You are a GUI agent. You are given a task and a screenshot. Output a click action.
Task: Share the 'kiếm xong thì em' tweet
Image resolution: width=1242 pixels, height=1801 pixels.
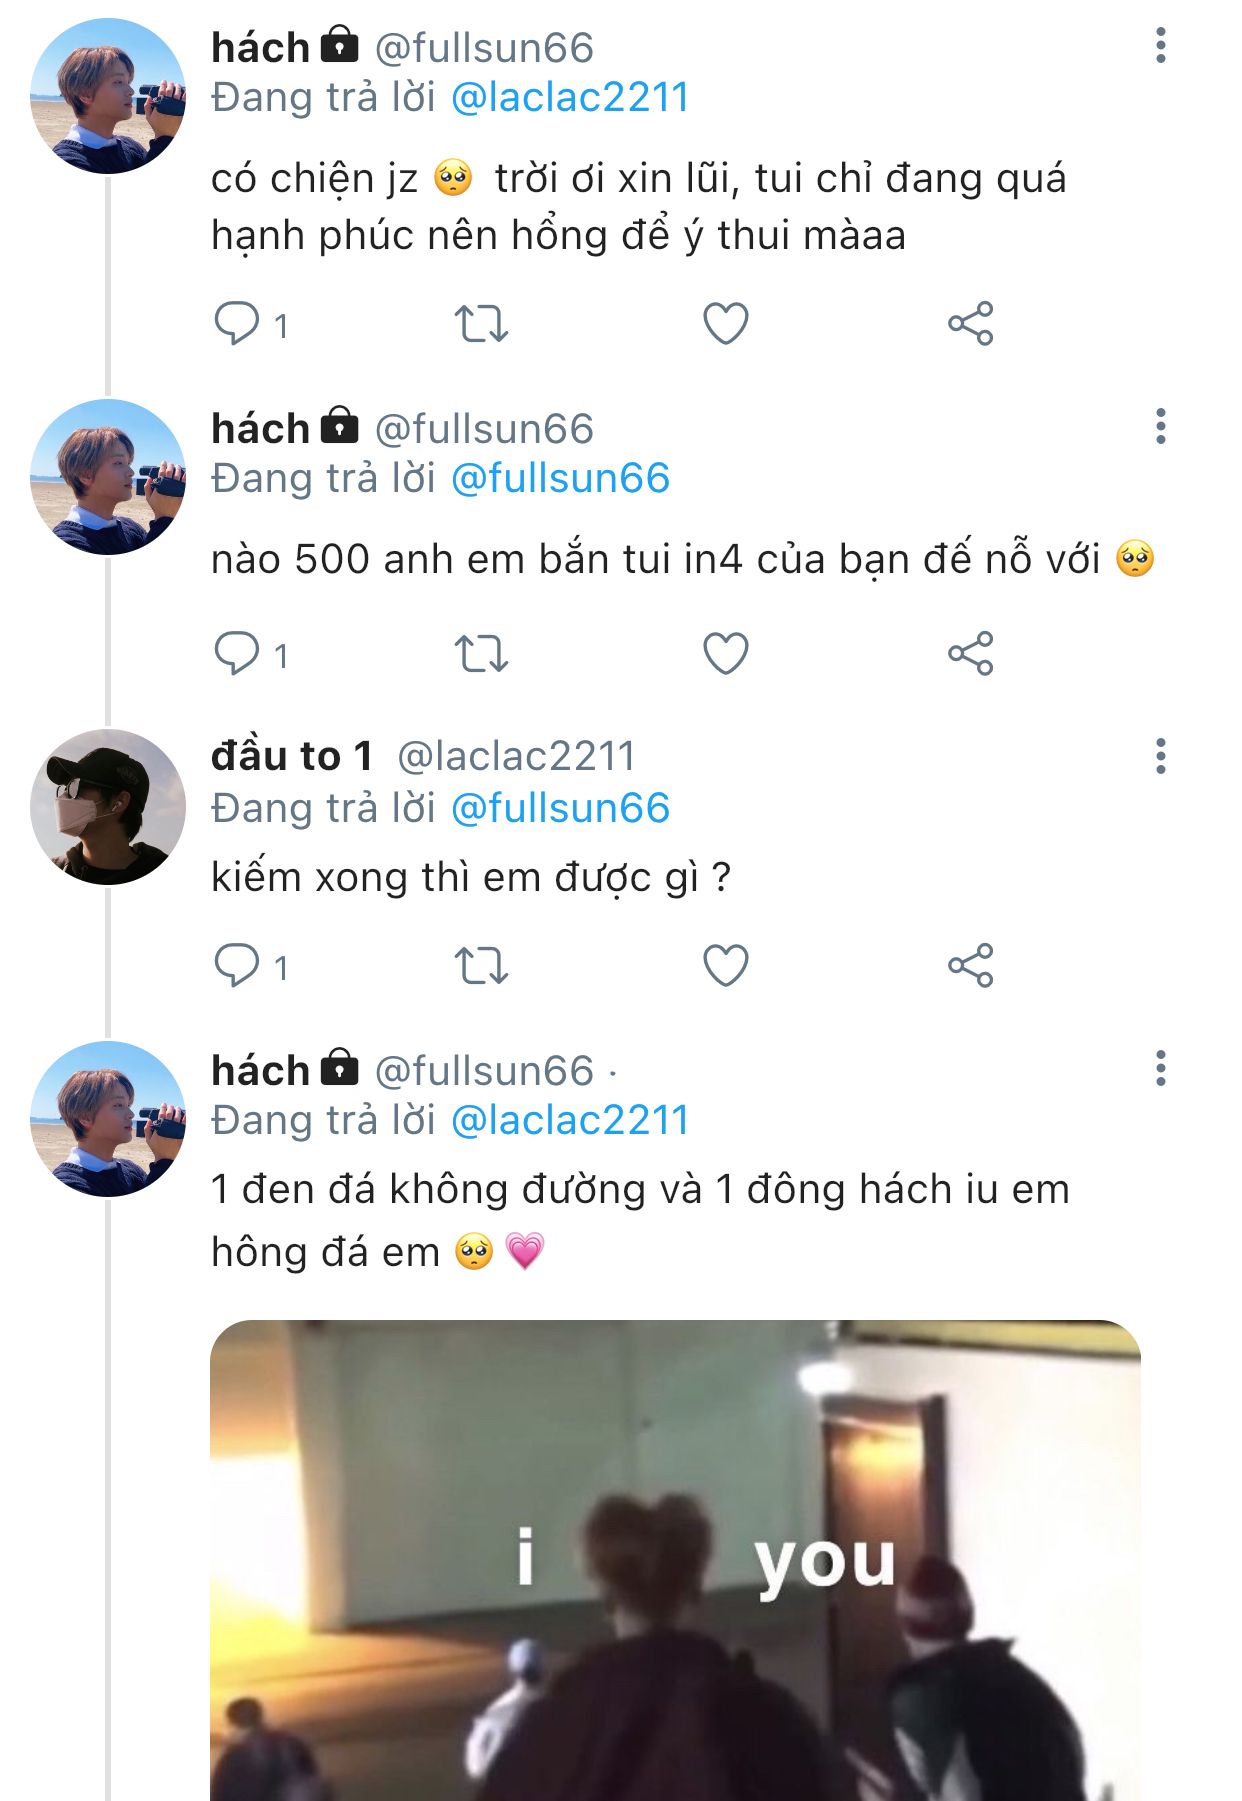(970, 966)
